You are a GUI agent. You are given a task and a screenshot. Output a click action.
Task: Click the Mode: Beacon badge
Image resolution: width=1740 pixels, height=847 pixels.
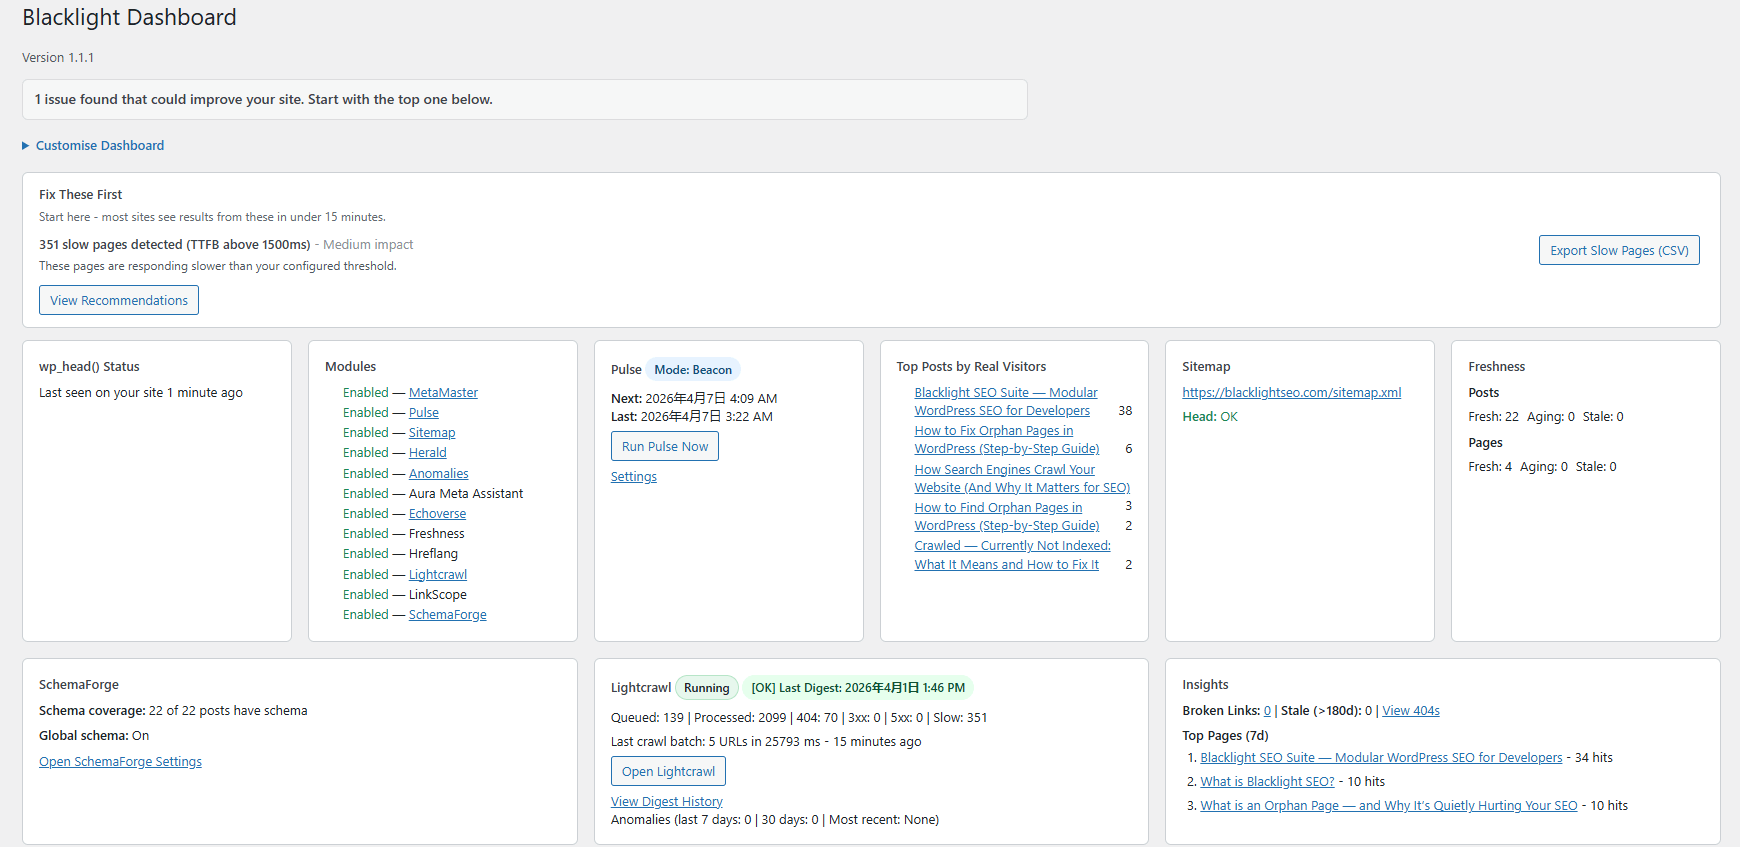(692, 370)
